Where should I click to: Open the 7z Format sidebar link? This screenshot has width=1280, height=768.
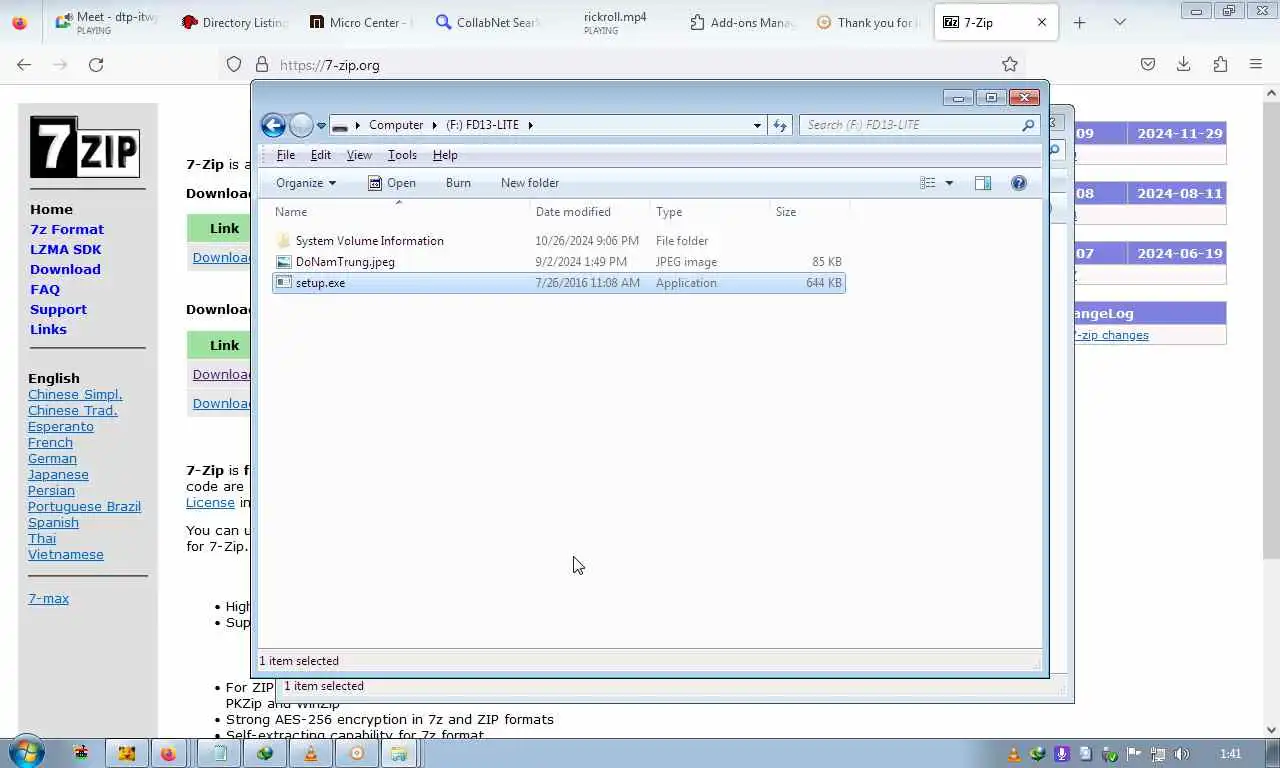67,229
